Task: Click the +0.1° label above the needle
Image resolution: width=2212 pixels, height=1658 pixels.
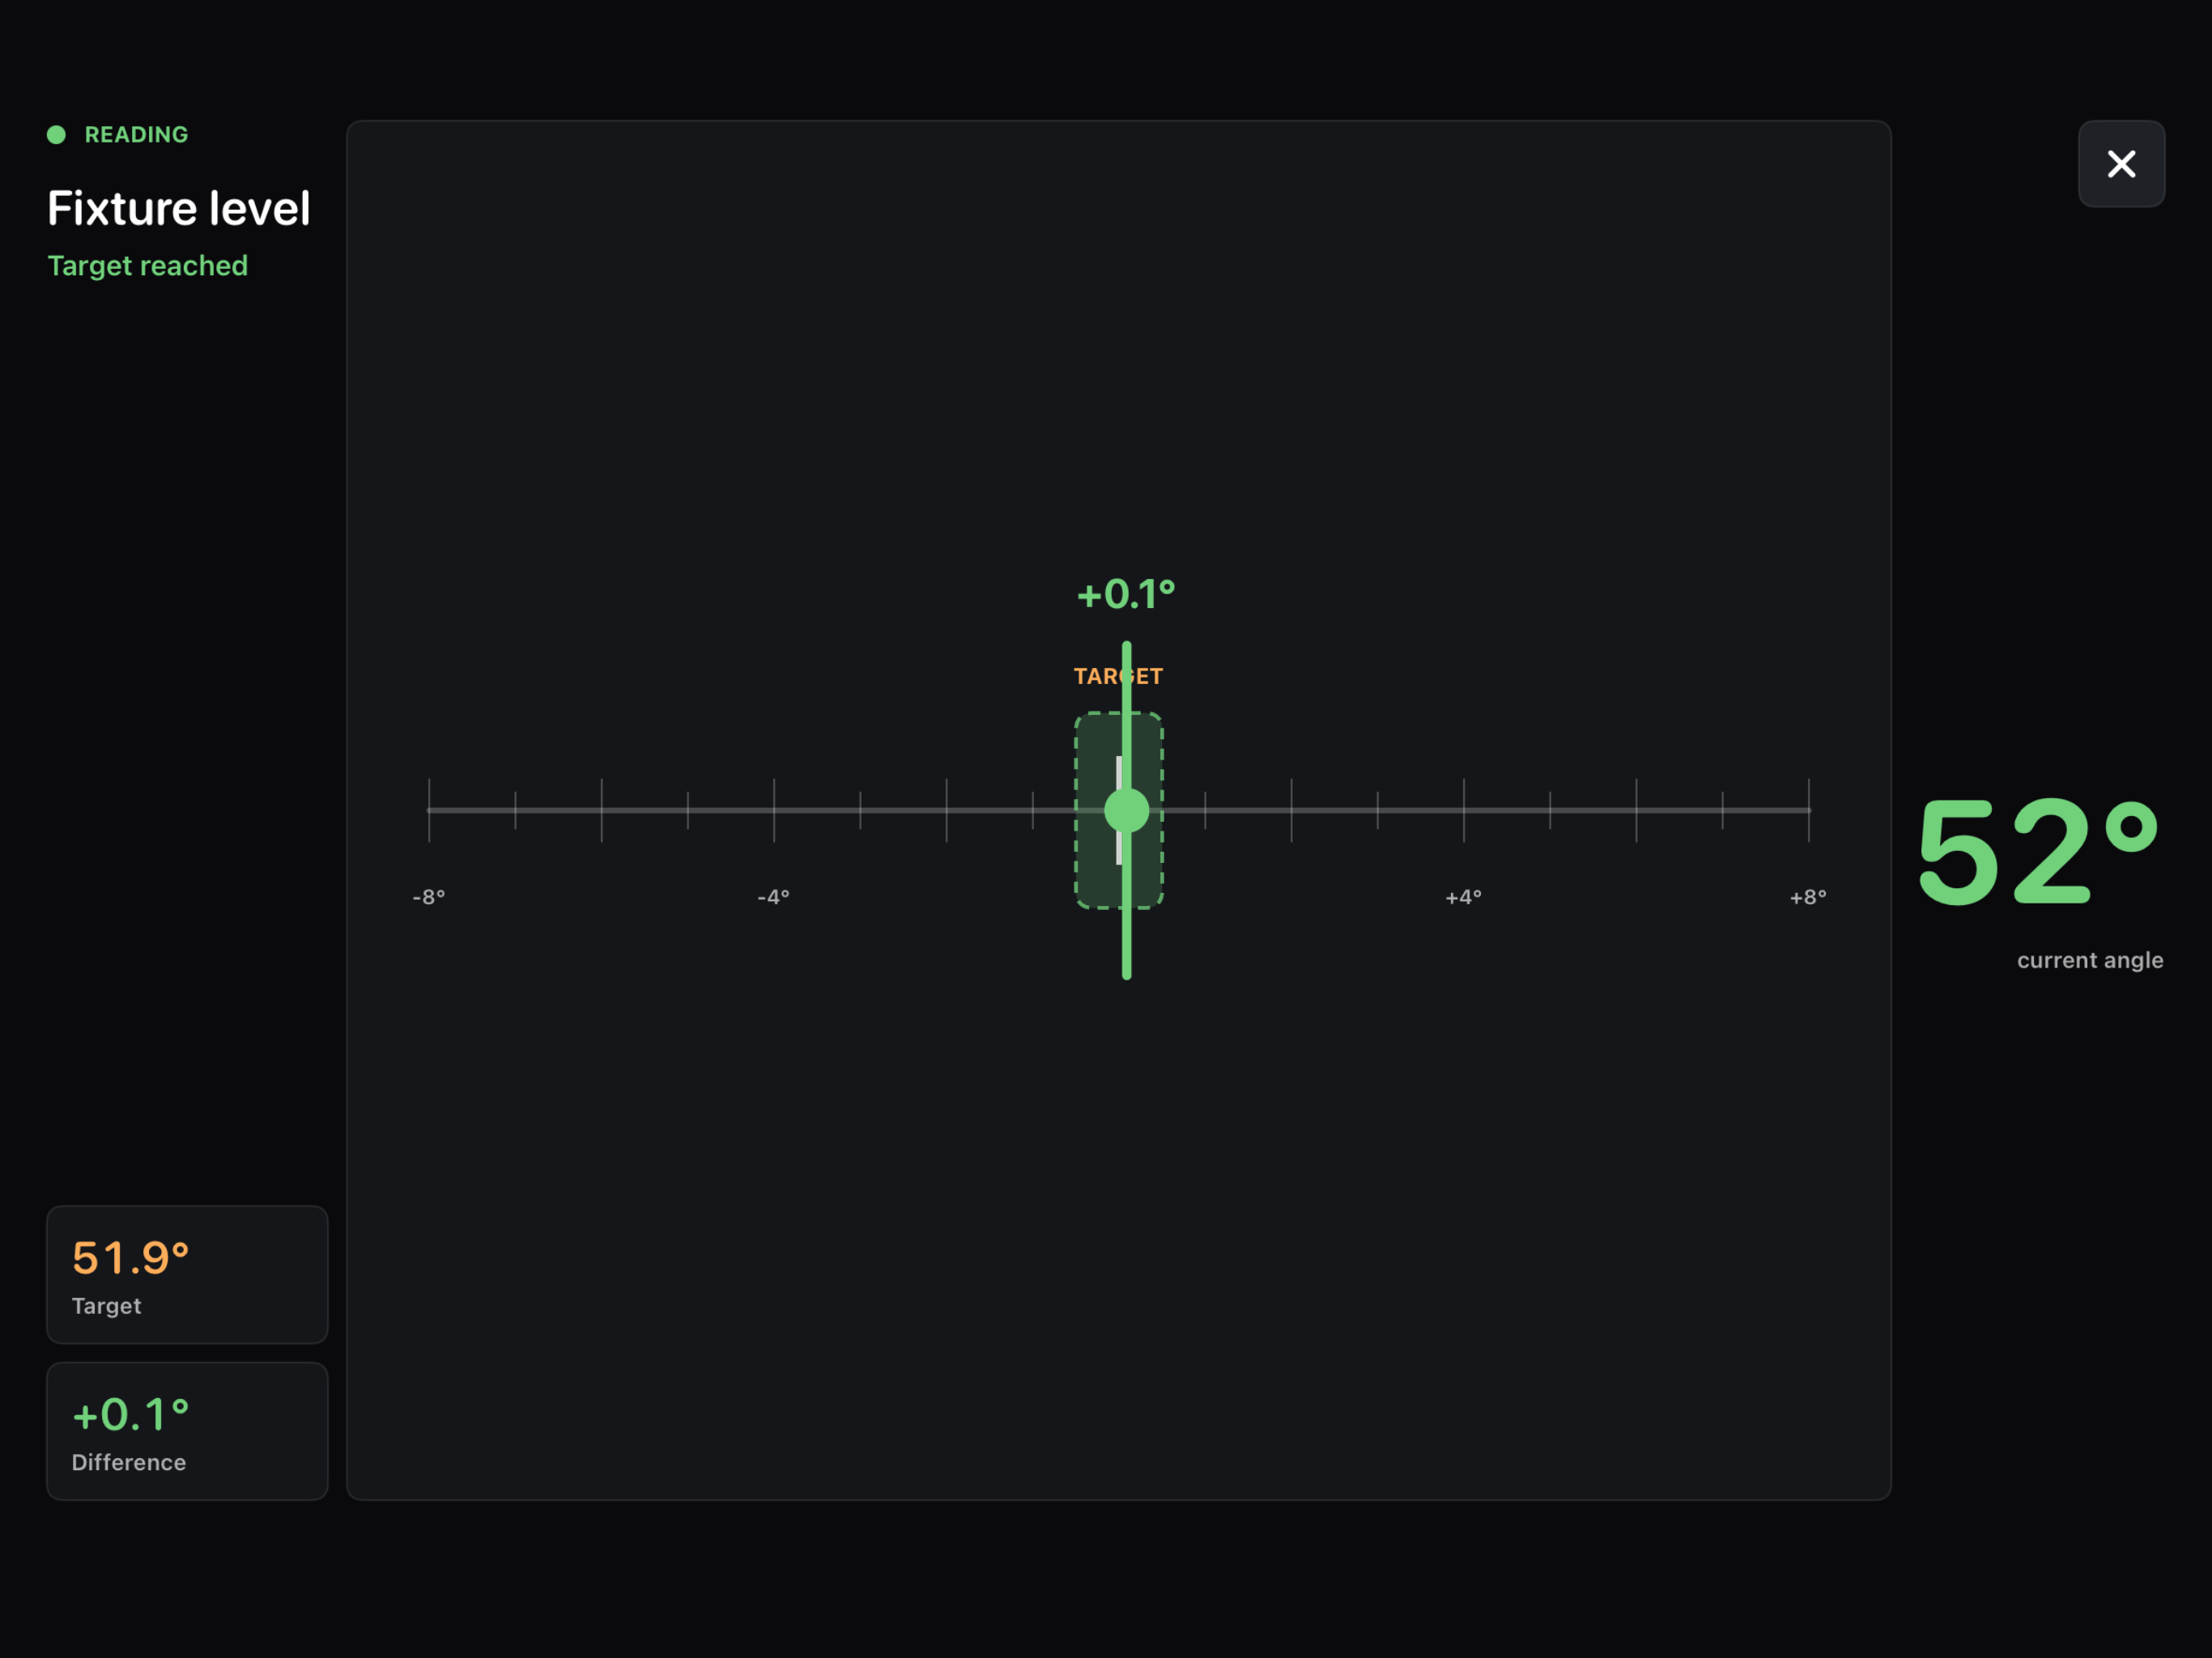Action: coord(1126,594)
